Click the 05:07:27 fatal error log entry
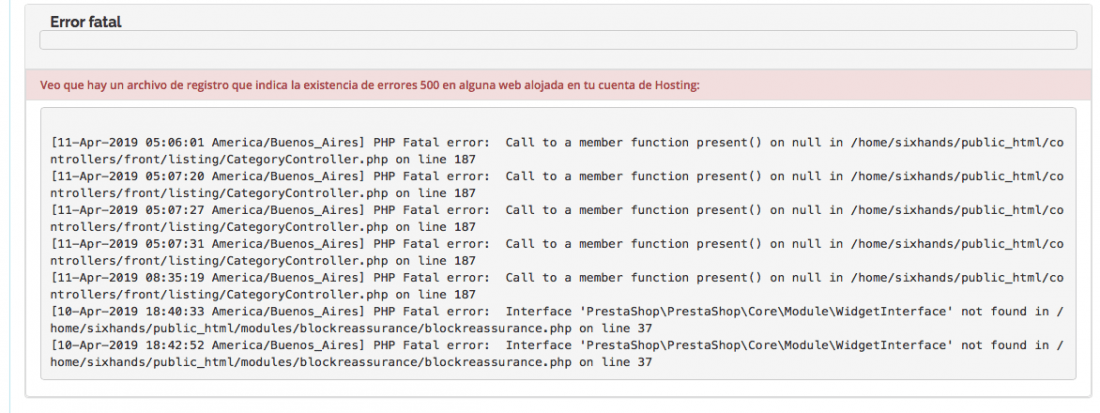Screen dimensions: 1100x413 [x=558, y=218]
